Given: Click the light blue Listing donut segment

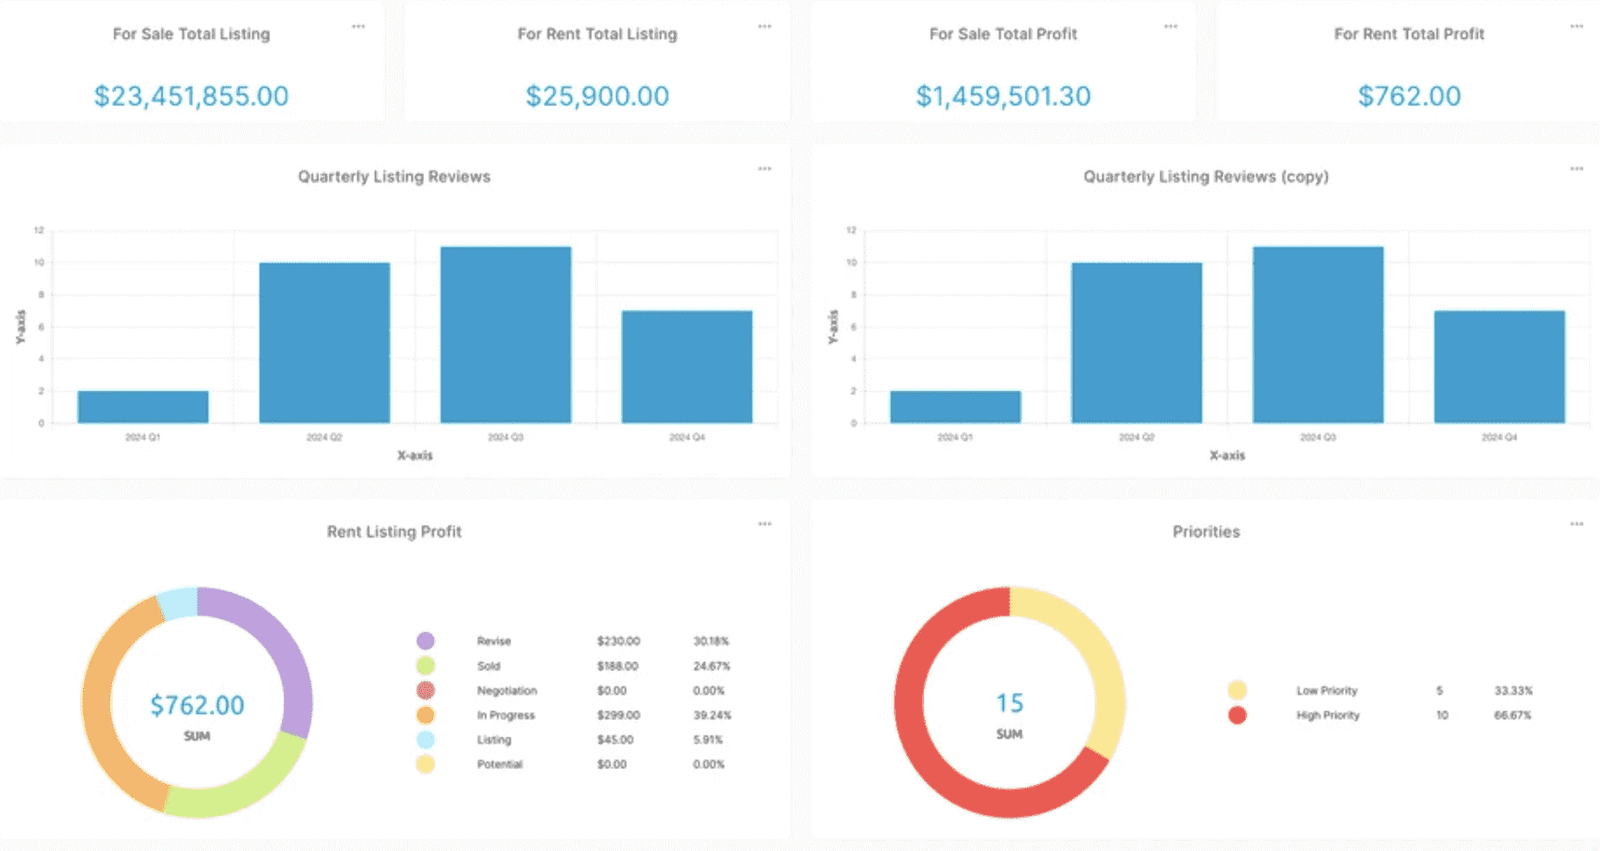Looking at the screenshot, I should click(x=180, y=604).
